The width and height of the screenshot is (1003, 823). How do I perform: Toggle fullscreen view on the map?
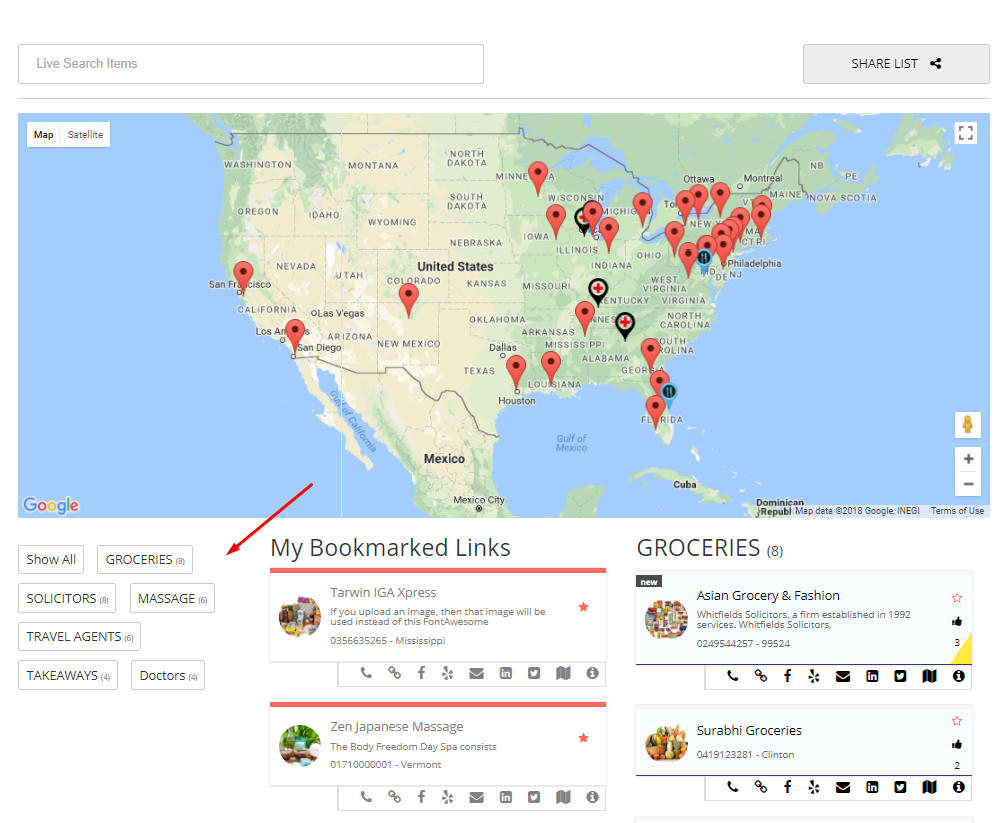(x=966, y=133)
